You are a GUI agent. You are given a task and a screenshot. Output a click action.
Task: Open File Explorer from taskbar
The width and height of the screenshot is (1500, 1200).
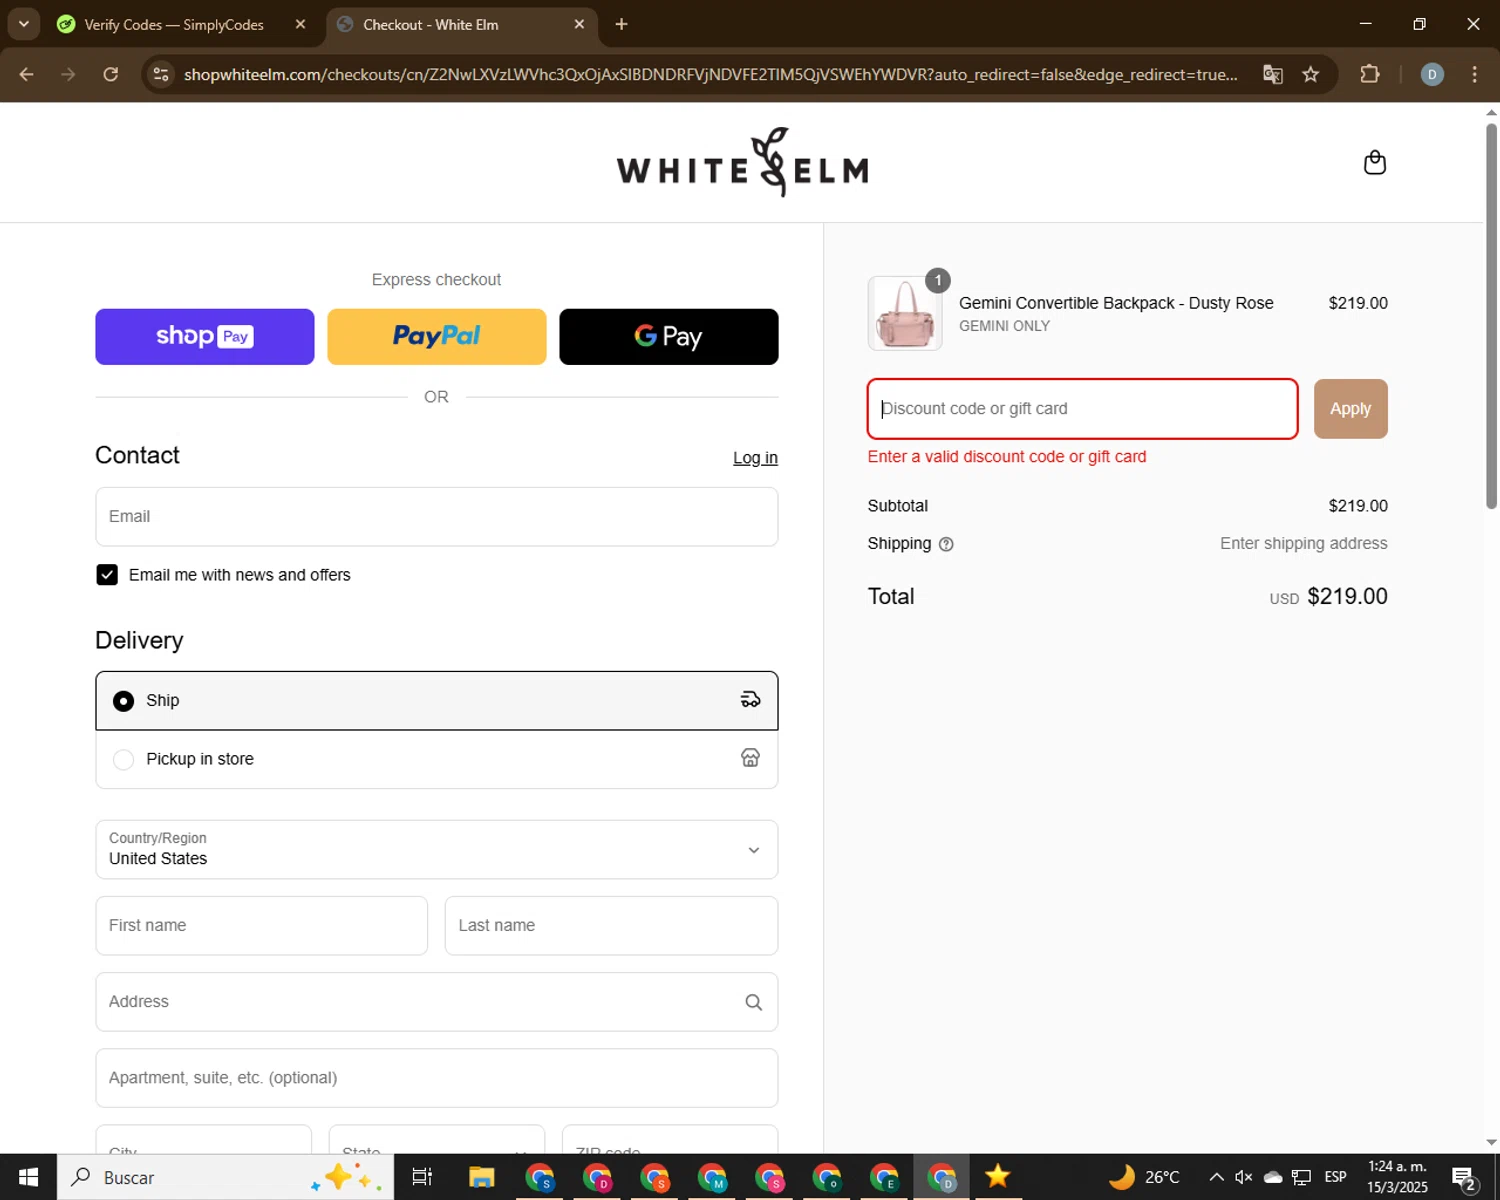coord(482,1177)
